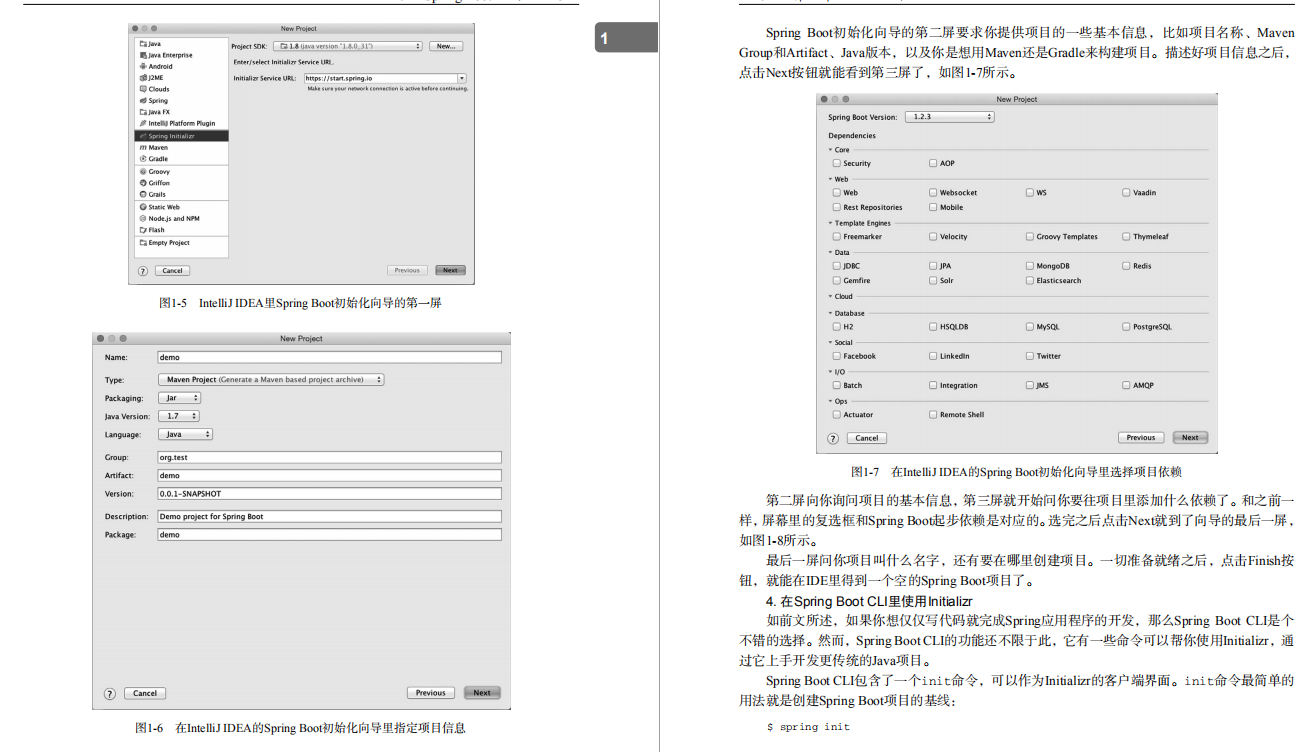The height and width of the screenshot is (752, 1315).
Task: Click the New... SDK button
Action: 446,46
